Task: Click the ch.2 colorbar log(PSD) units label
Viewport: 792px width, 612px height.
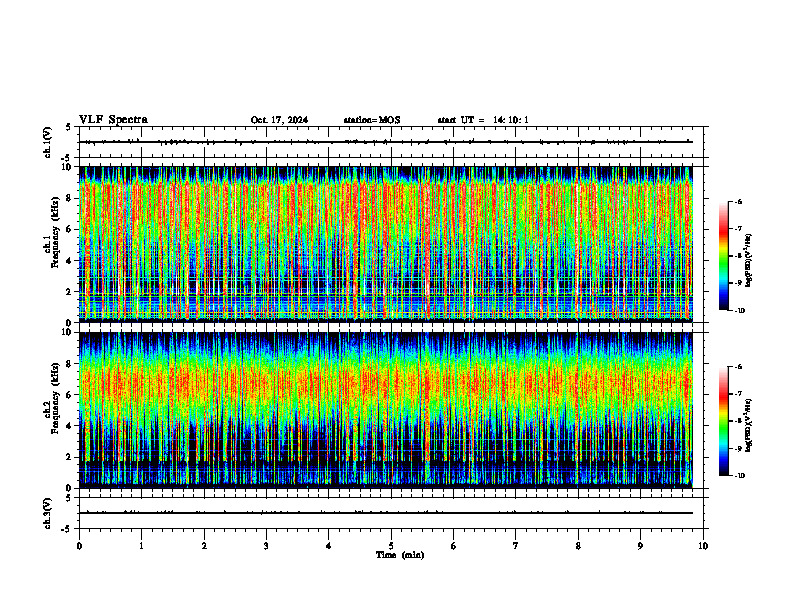Action: [749, 425]
